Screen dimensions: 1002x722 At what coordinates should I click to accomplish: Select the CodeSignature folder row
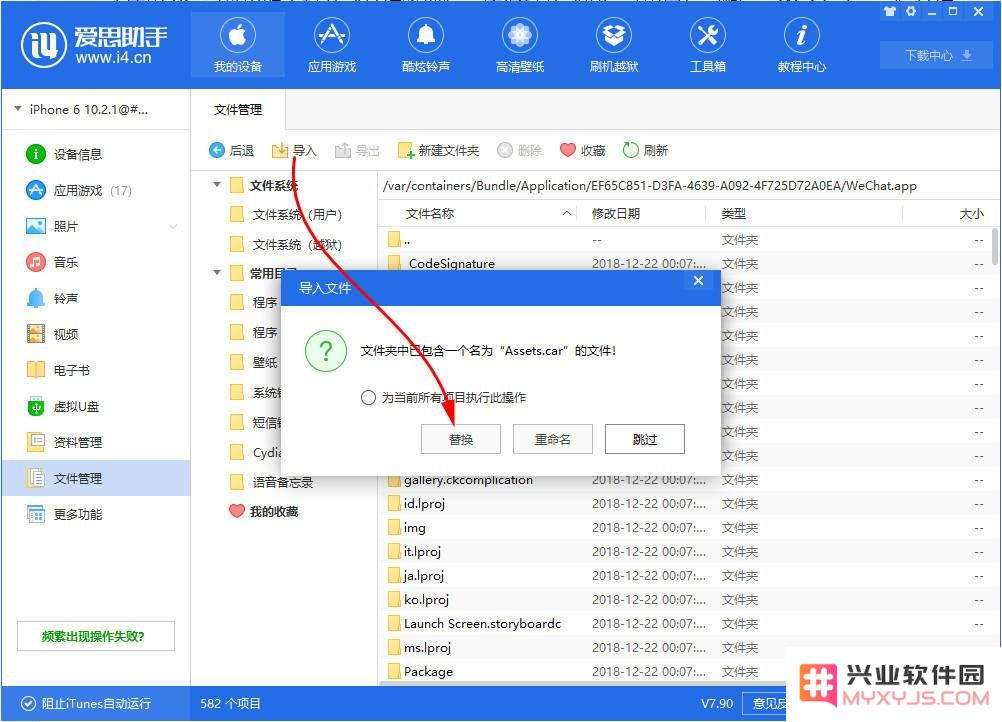pyautogui.click(x=685, y=263)
